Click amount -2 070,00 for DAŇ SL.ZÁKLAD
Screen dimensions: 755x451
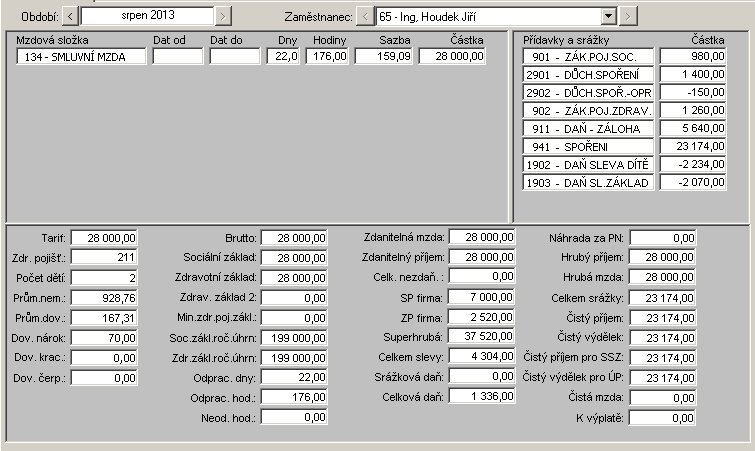point(693,182)
